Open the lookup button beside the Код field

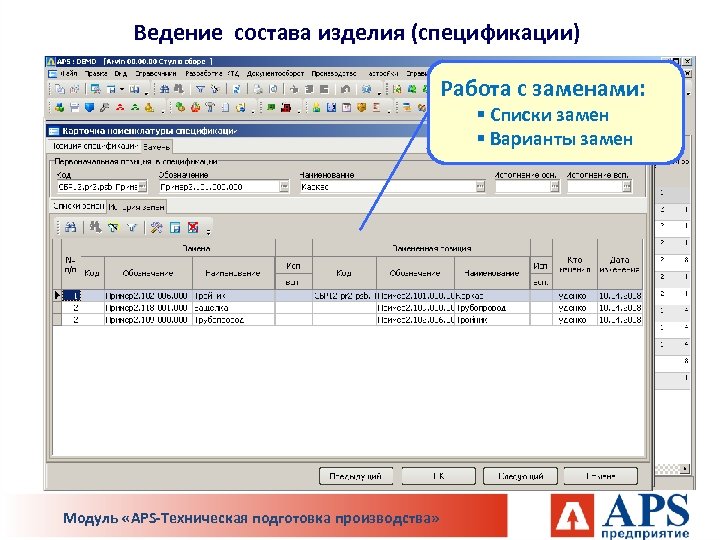[143, 186]
